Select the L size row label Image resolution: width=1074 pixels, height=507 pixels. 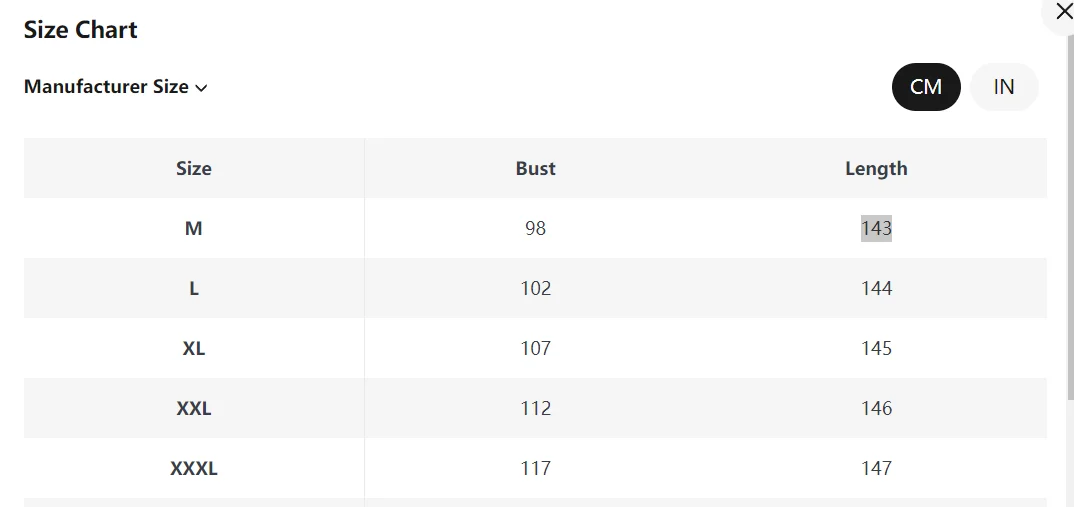(194, 288)
